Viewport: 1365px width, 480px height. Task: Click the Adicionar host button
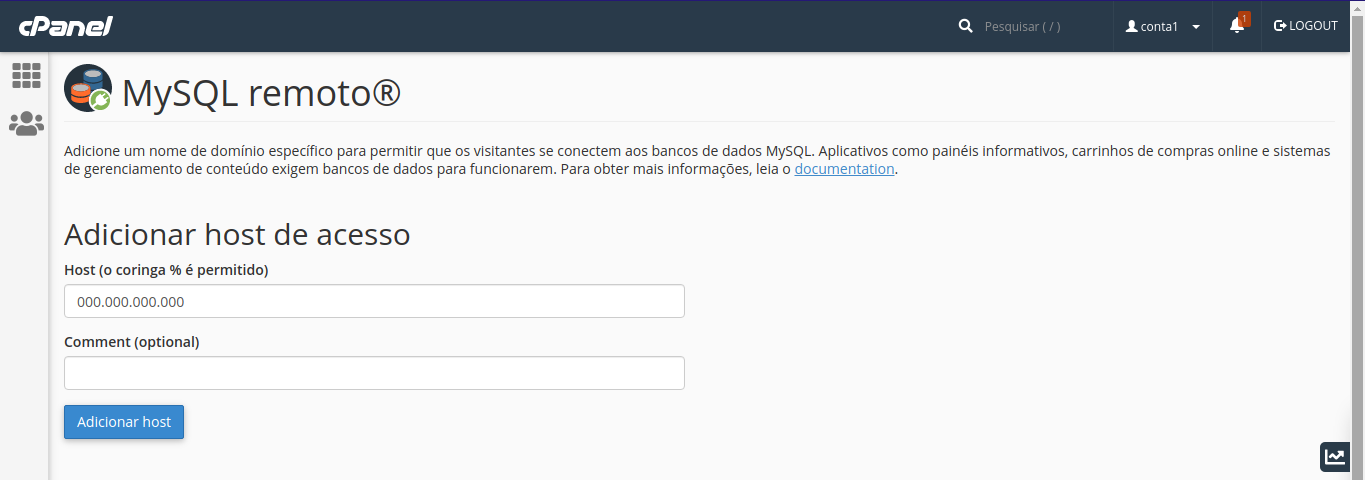tap(124, 422)
